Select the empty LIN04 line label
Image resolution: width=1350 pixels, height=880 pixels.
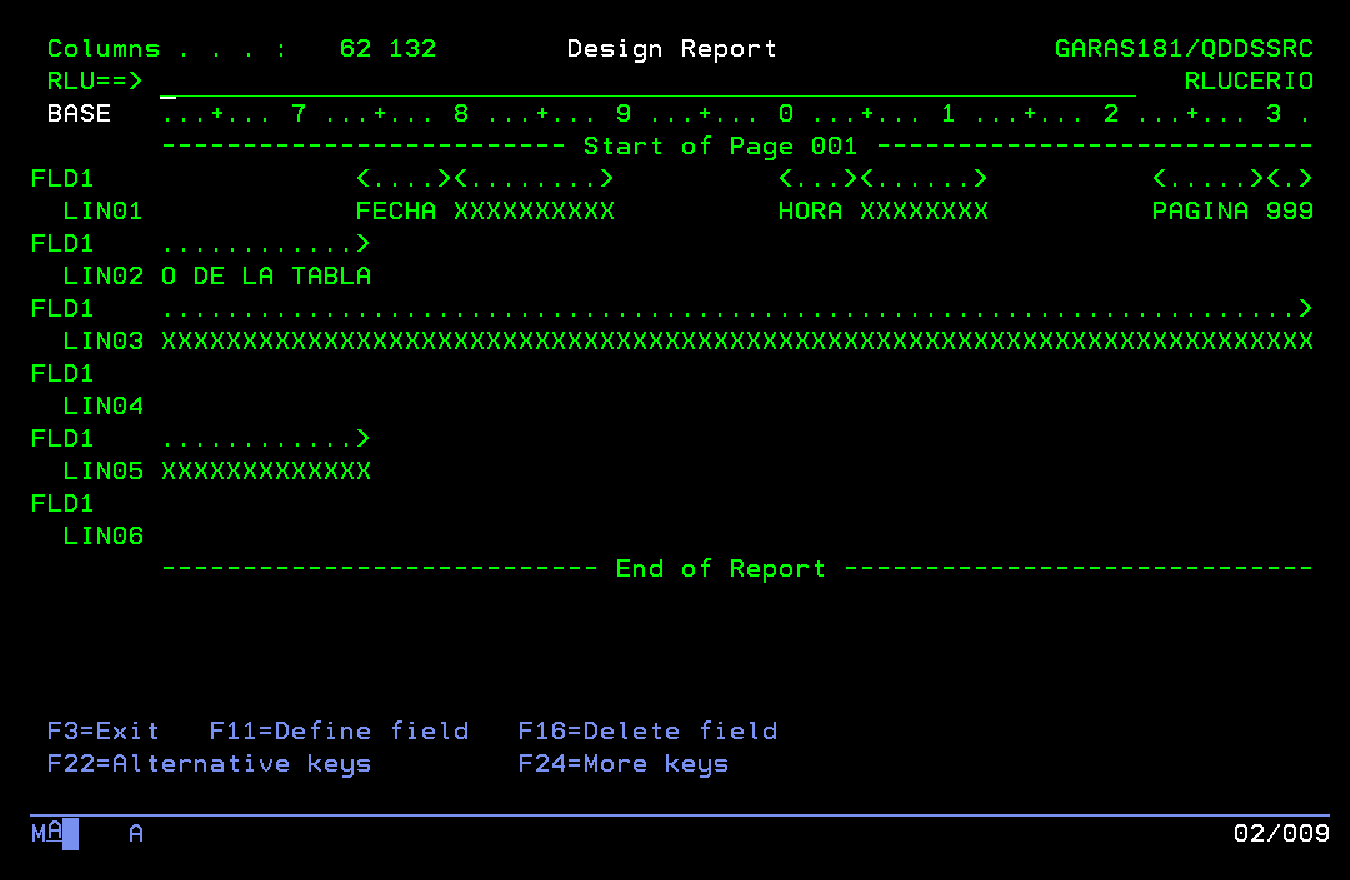(x=103, y=406)
